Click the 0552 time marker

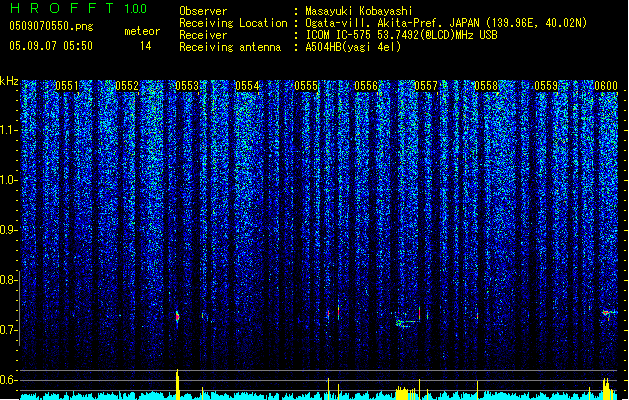pos(127,86)
